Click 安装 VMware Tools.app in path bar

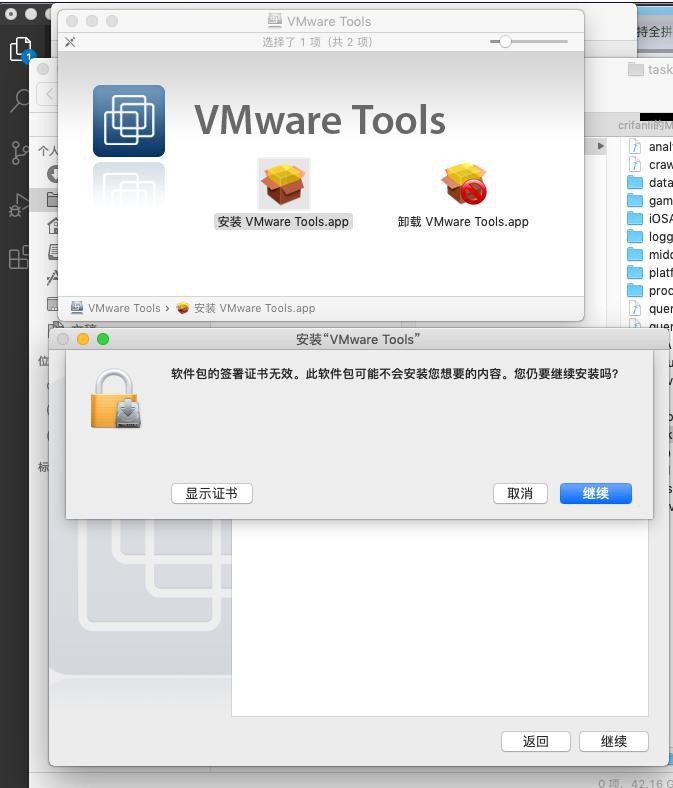(246, 308)
